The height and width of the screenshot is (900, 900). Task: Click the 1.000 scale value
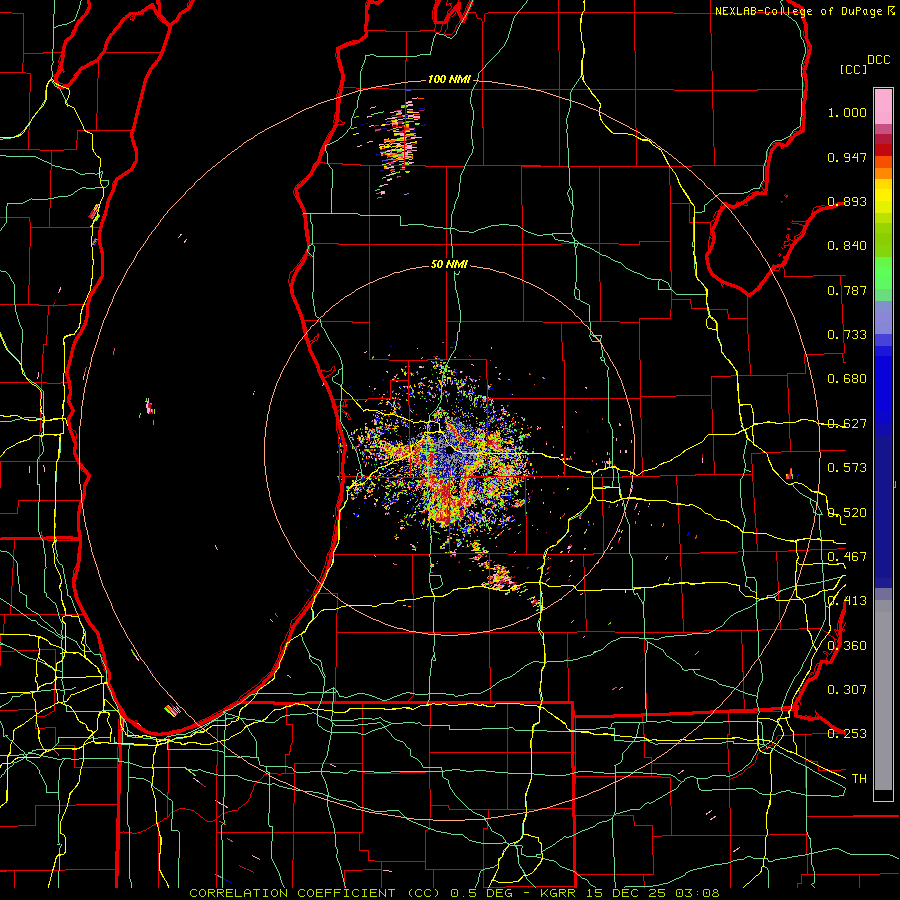click(x=847, y=112)
